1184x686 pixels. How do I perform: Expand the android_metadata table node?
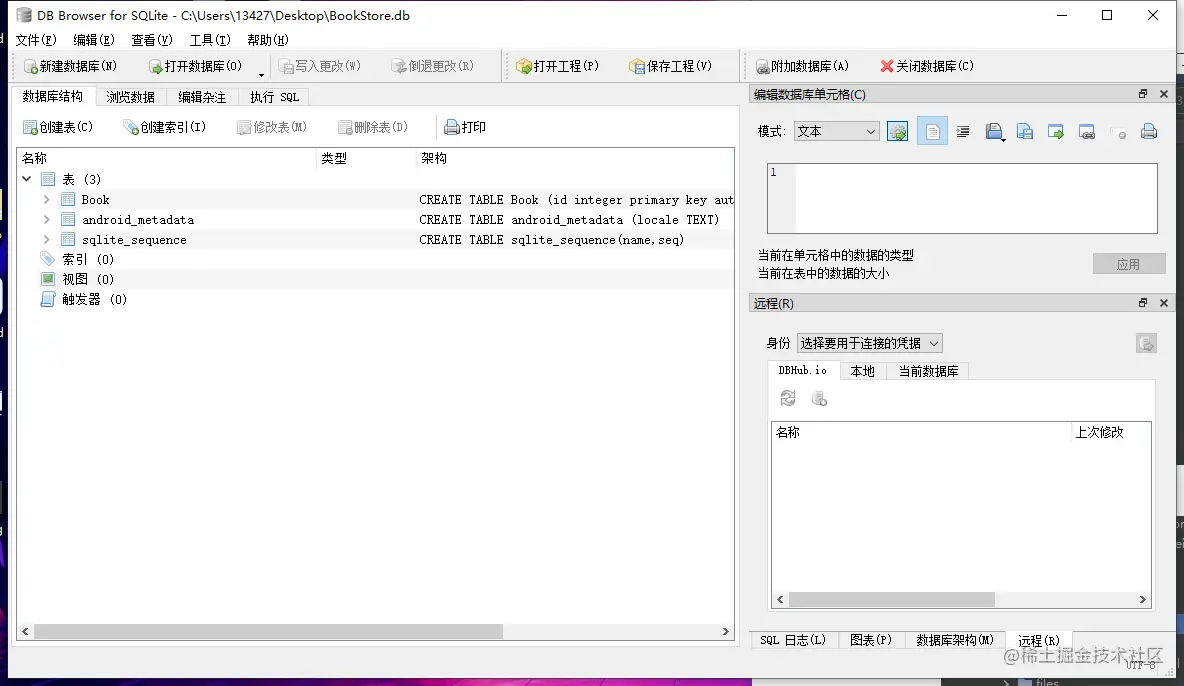click(x=47, y=219)
